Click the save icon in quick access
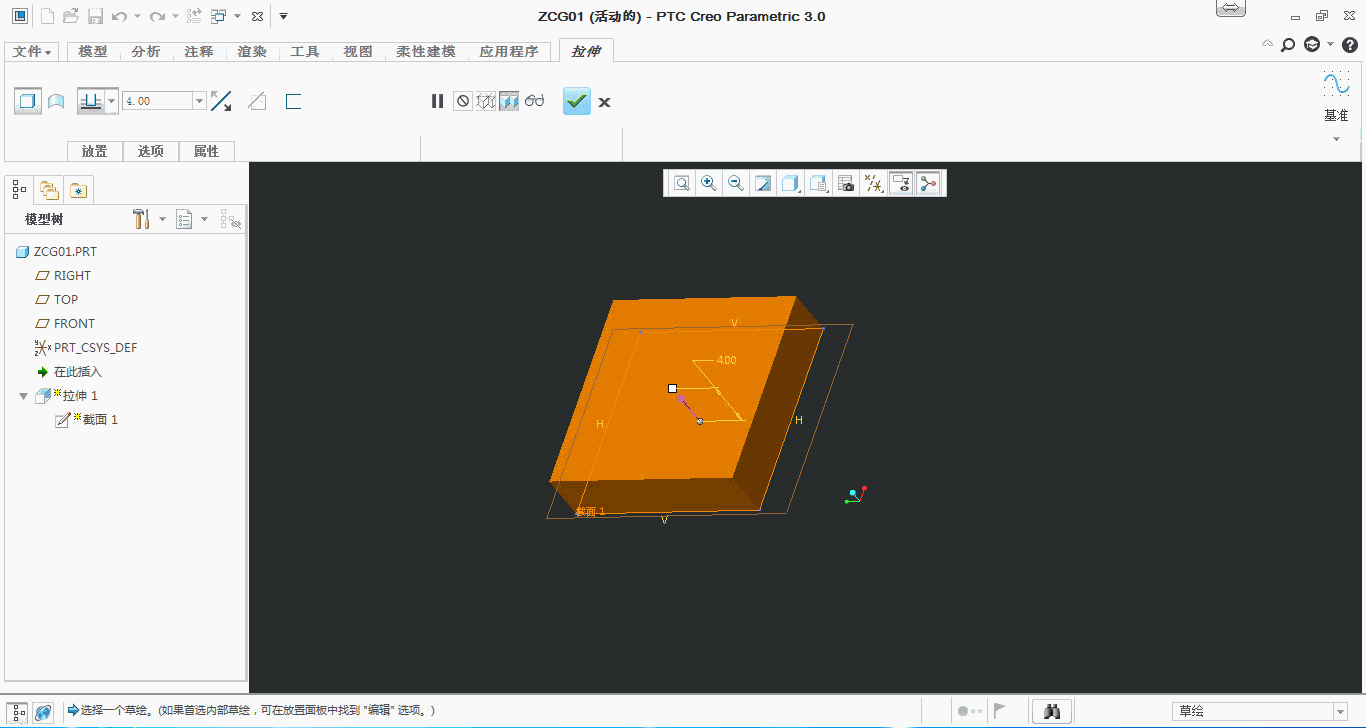 95,16
